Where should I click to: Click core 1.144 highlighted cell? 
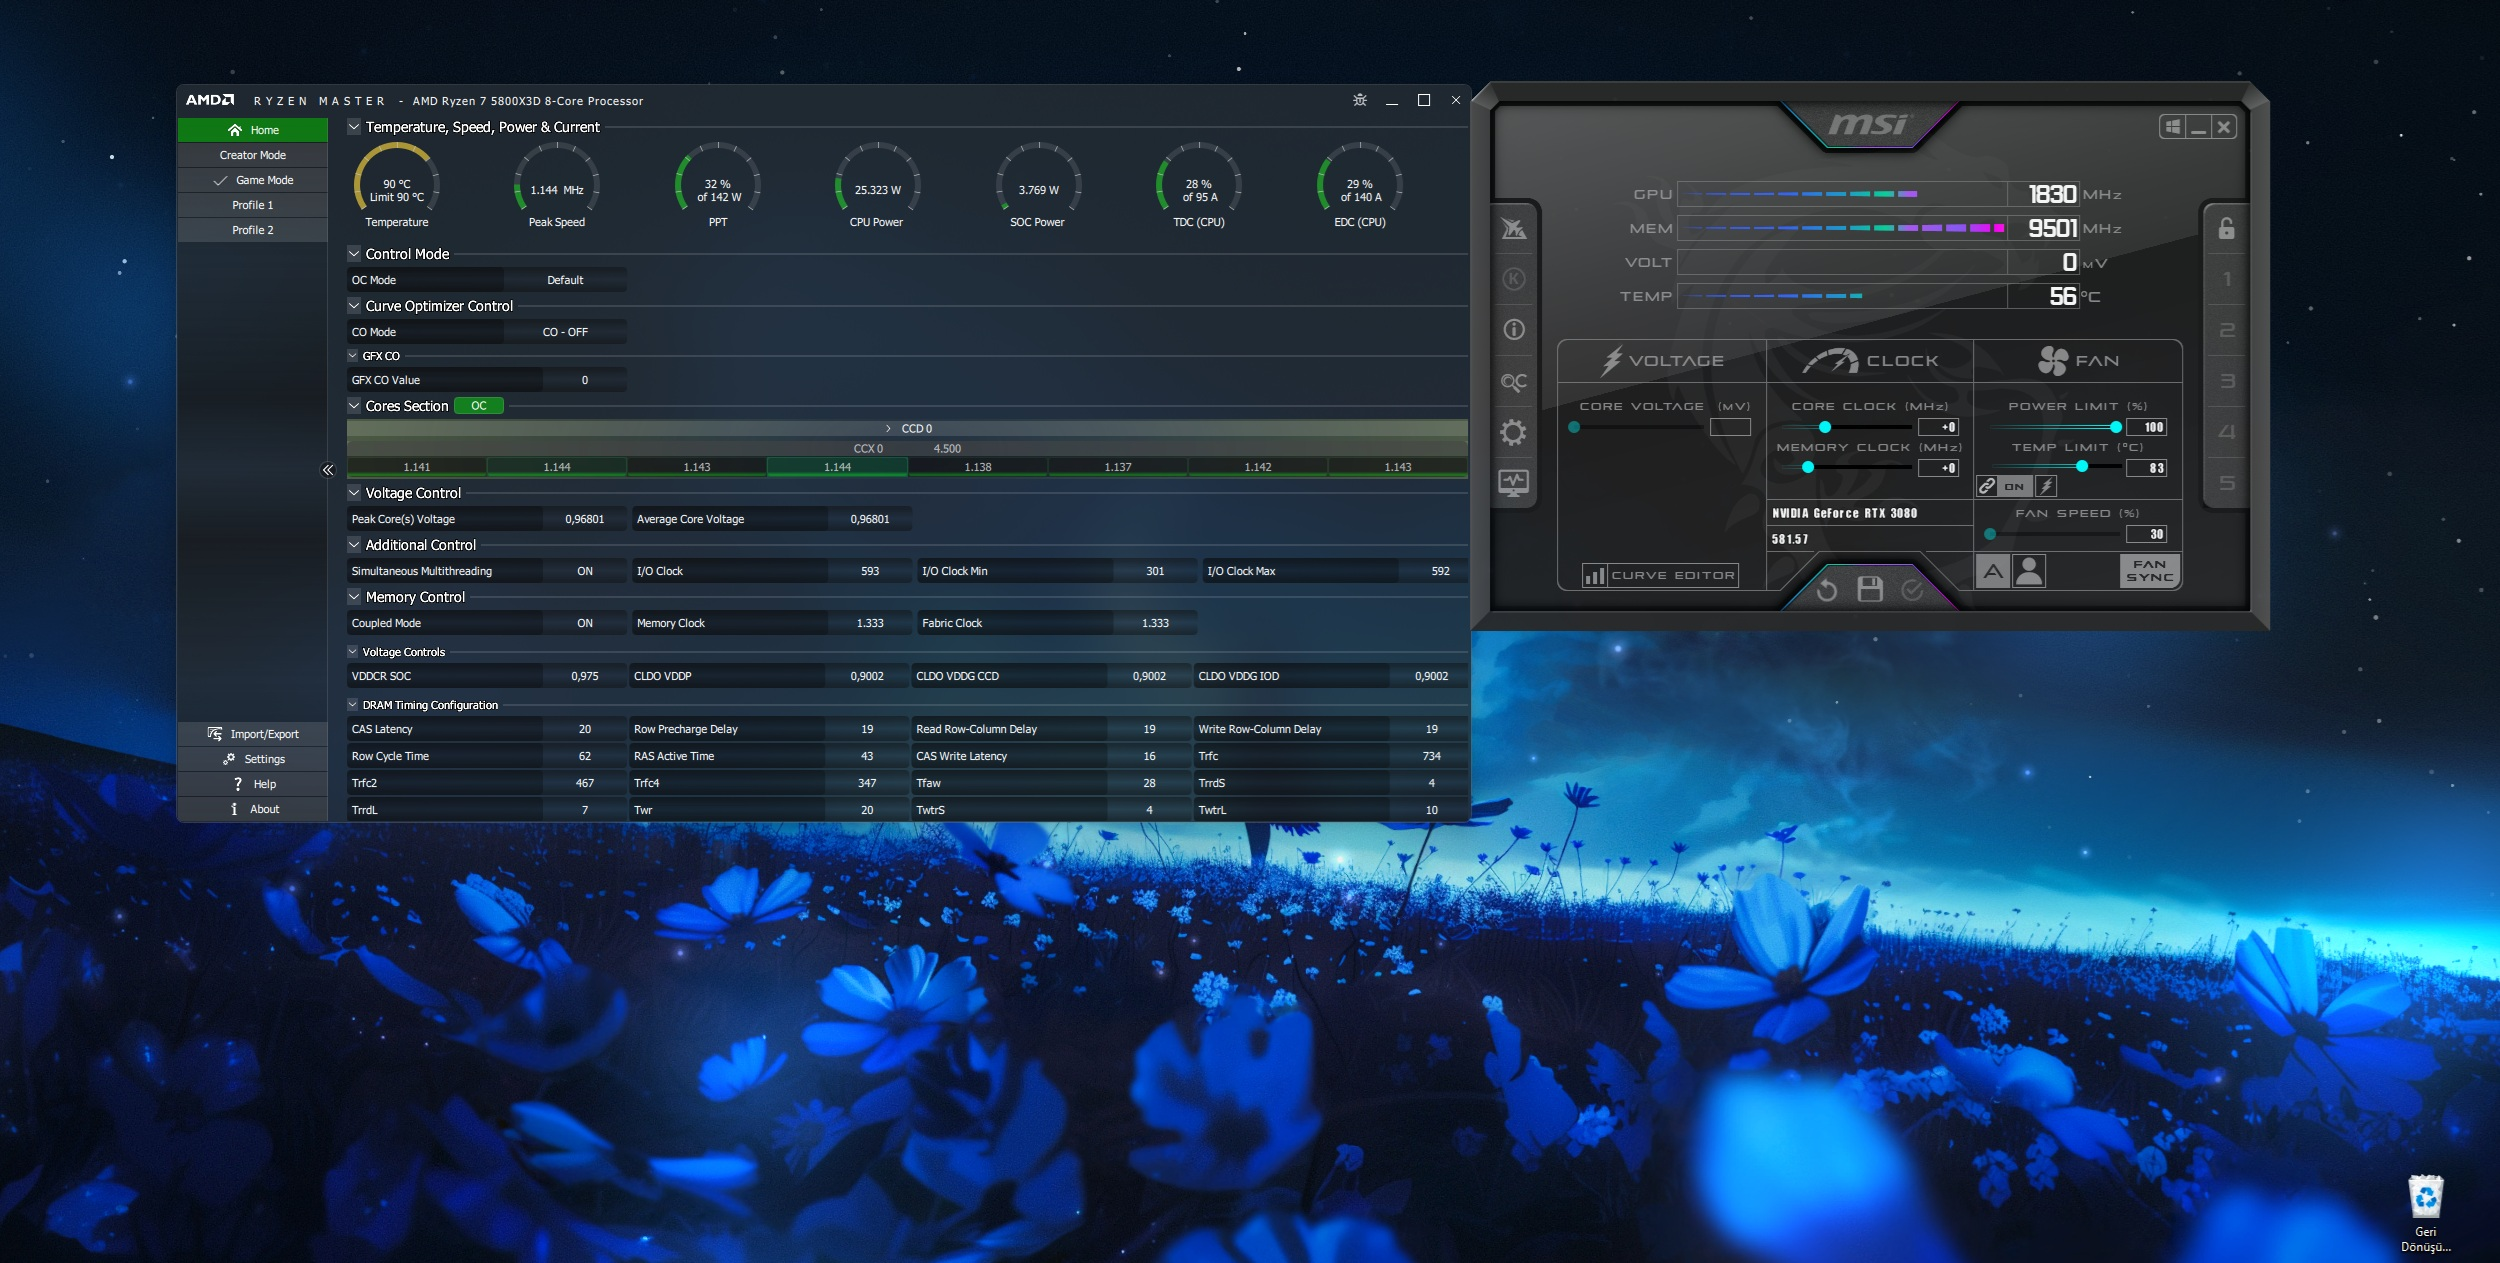(x=837, y=467)
